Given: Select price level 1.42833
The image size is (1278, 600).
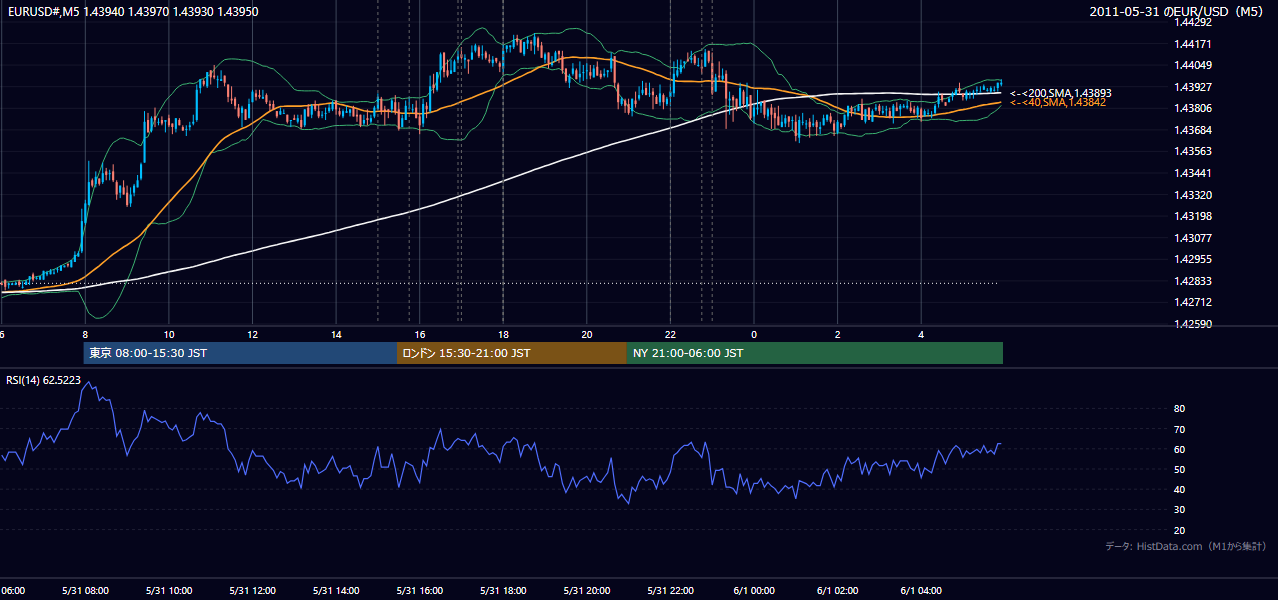Looking at the screenshot, I should click(1193, 281).
